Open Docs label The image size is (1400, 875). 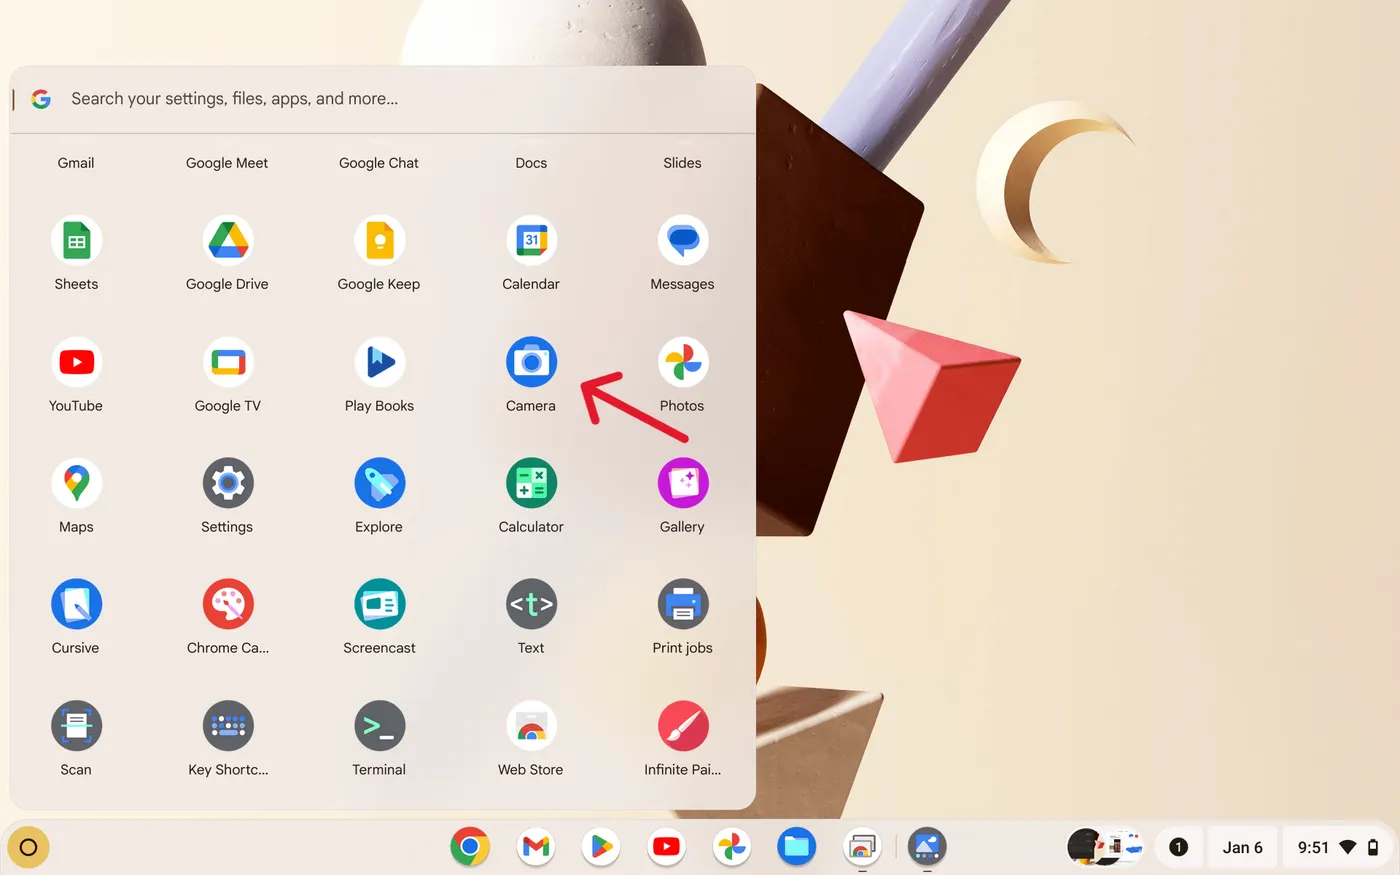point(531,163)
